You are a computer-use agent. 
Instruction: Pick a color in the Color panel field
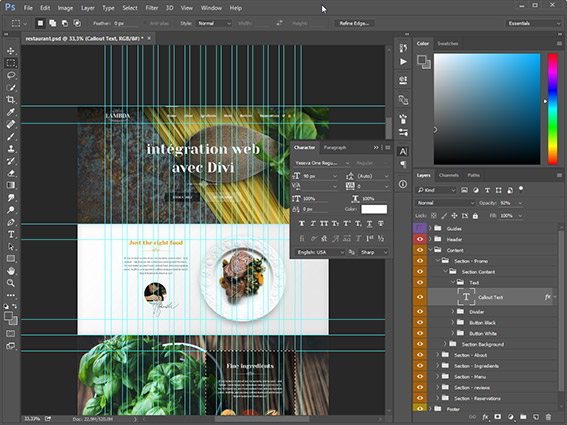point(487,109)
